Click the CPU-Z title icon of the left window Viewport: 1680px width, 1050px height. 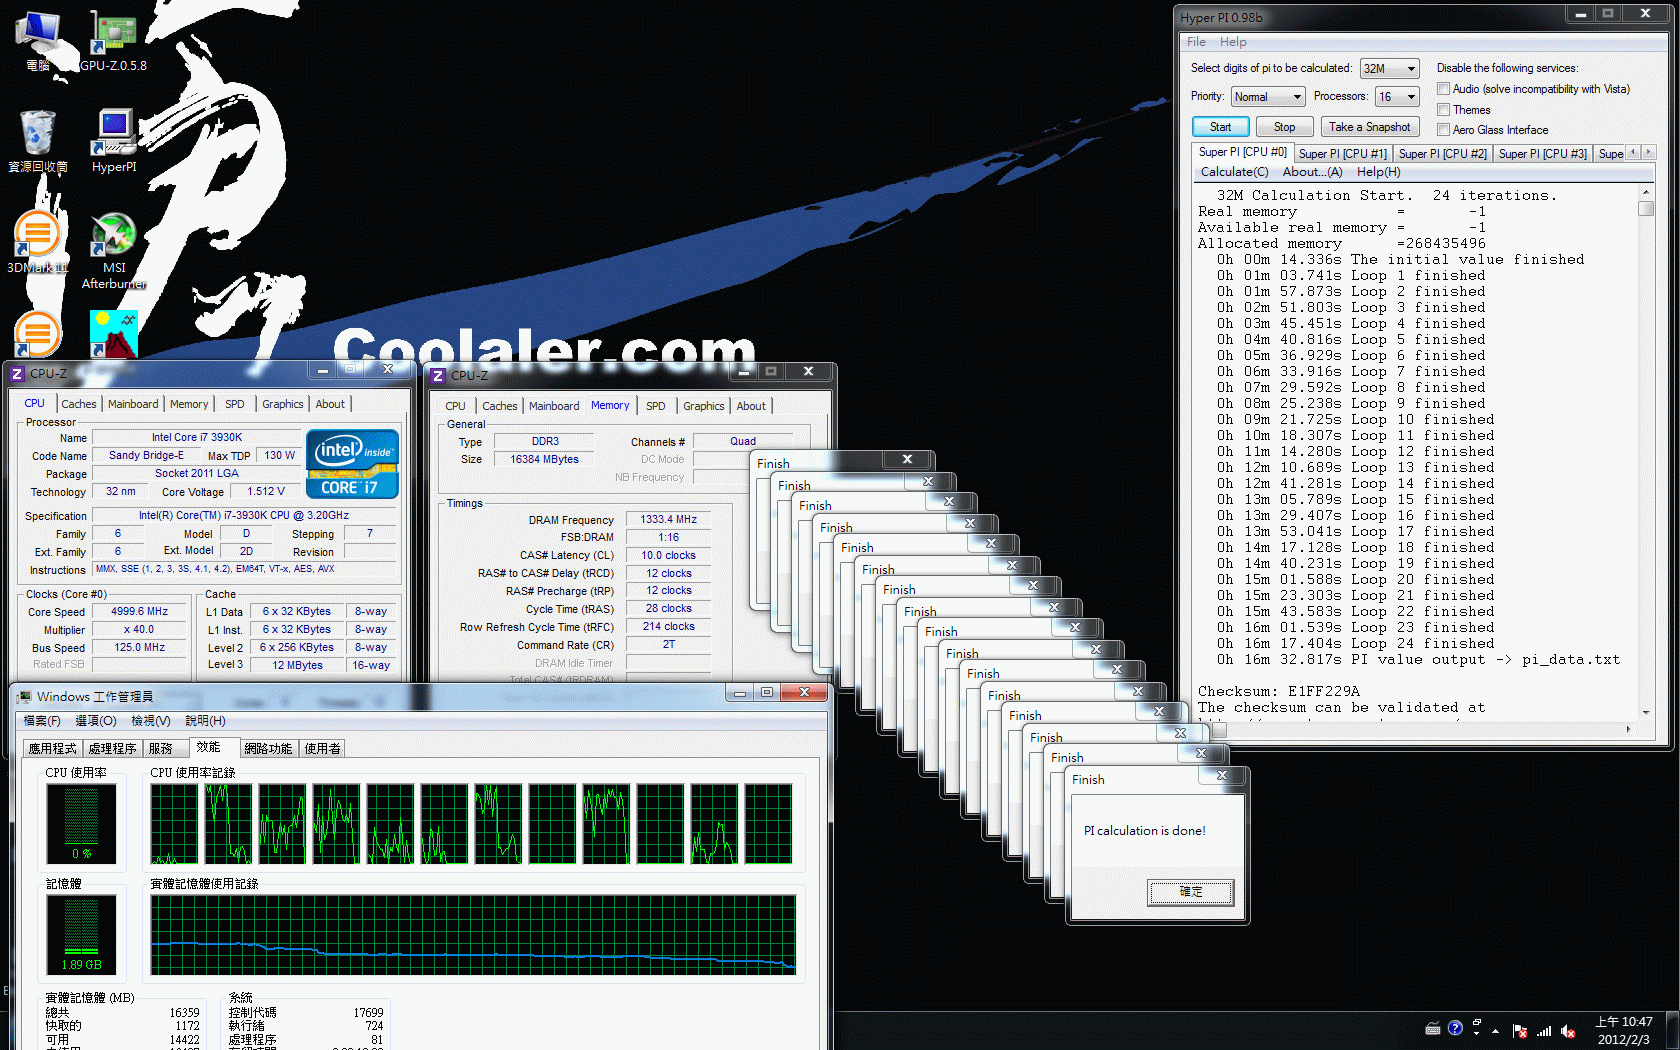click(17, 373)
